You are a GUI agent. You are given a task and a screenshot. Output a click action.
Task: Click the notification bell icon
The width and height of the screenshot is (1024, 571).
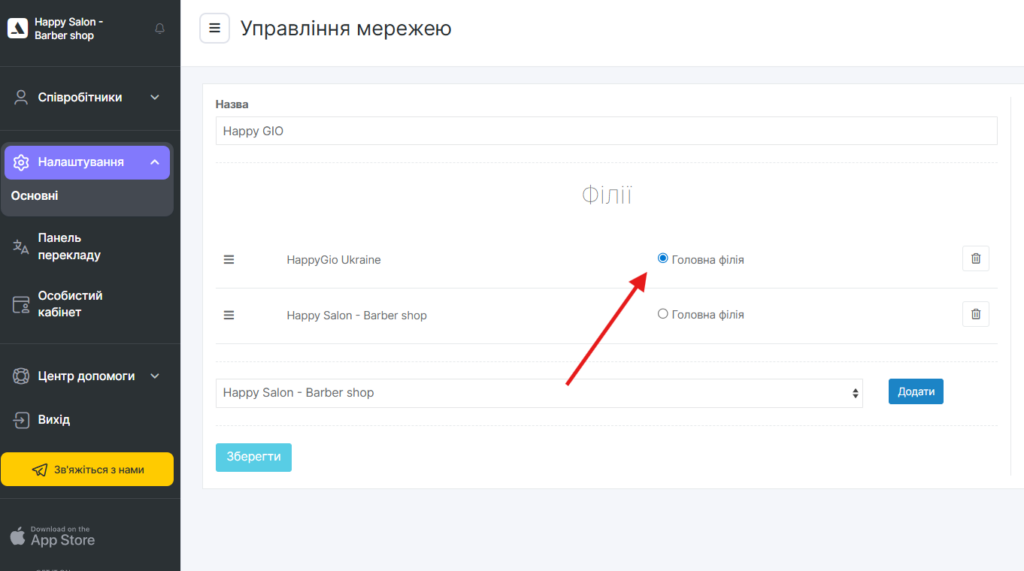[160, 28]
